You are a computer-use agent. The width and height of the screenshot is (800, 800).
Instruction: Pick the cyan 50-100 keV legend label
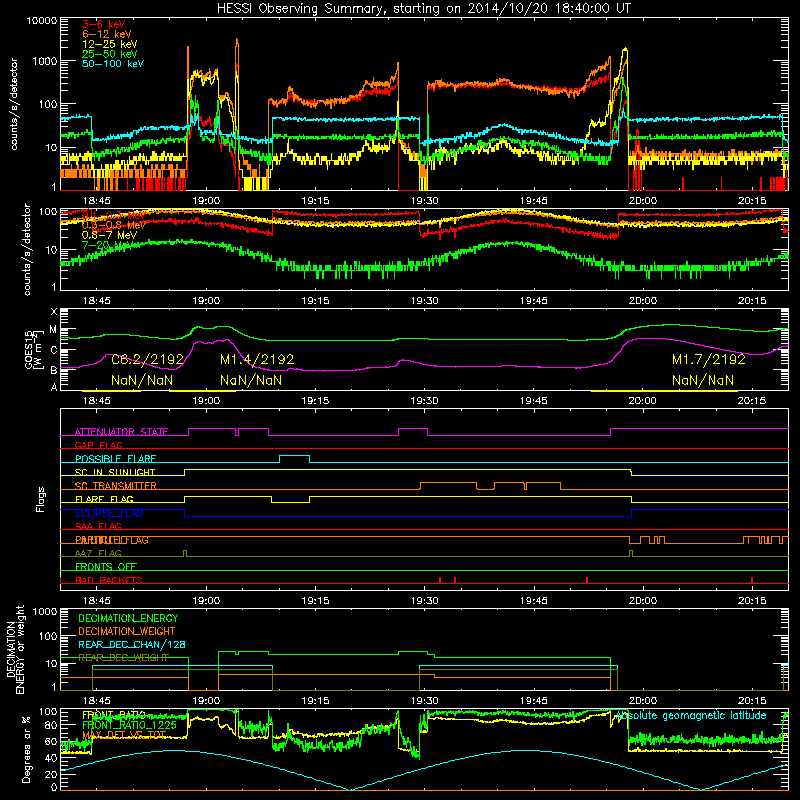tap(113, 64)
